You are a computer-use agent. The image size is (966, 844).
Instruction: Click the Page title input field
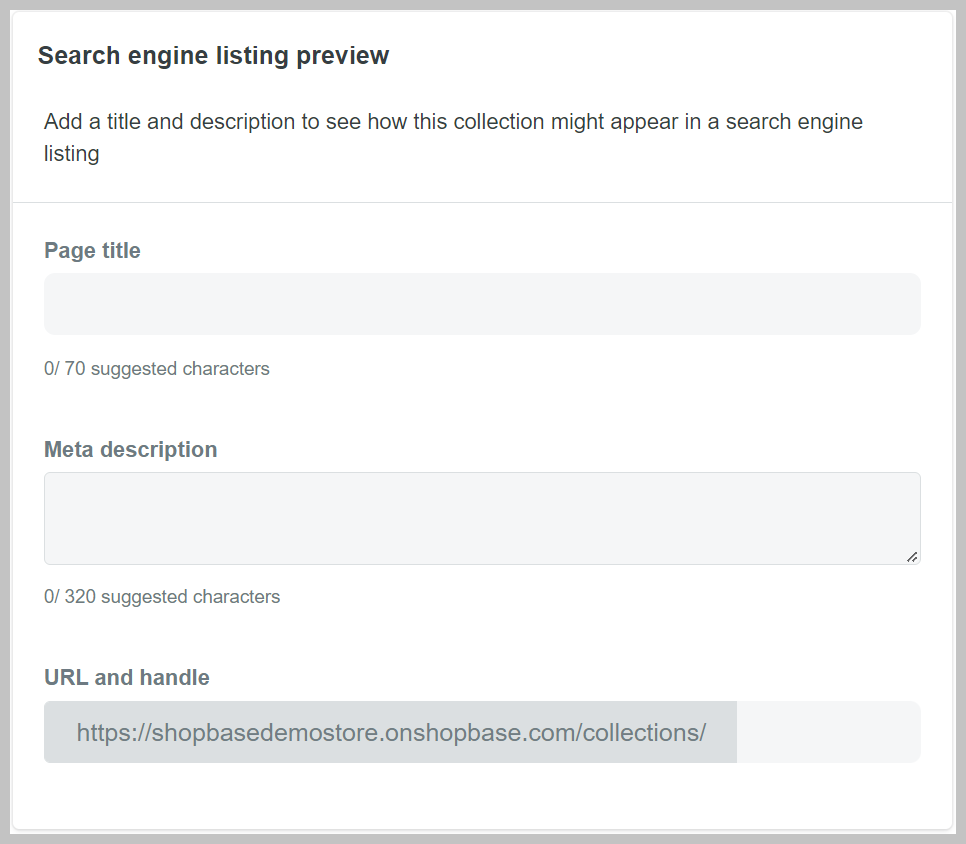482,304
